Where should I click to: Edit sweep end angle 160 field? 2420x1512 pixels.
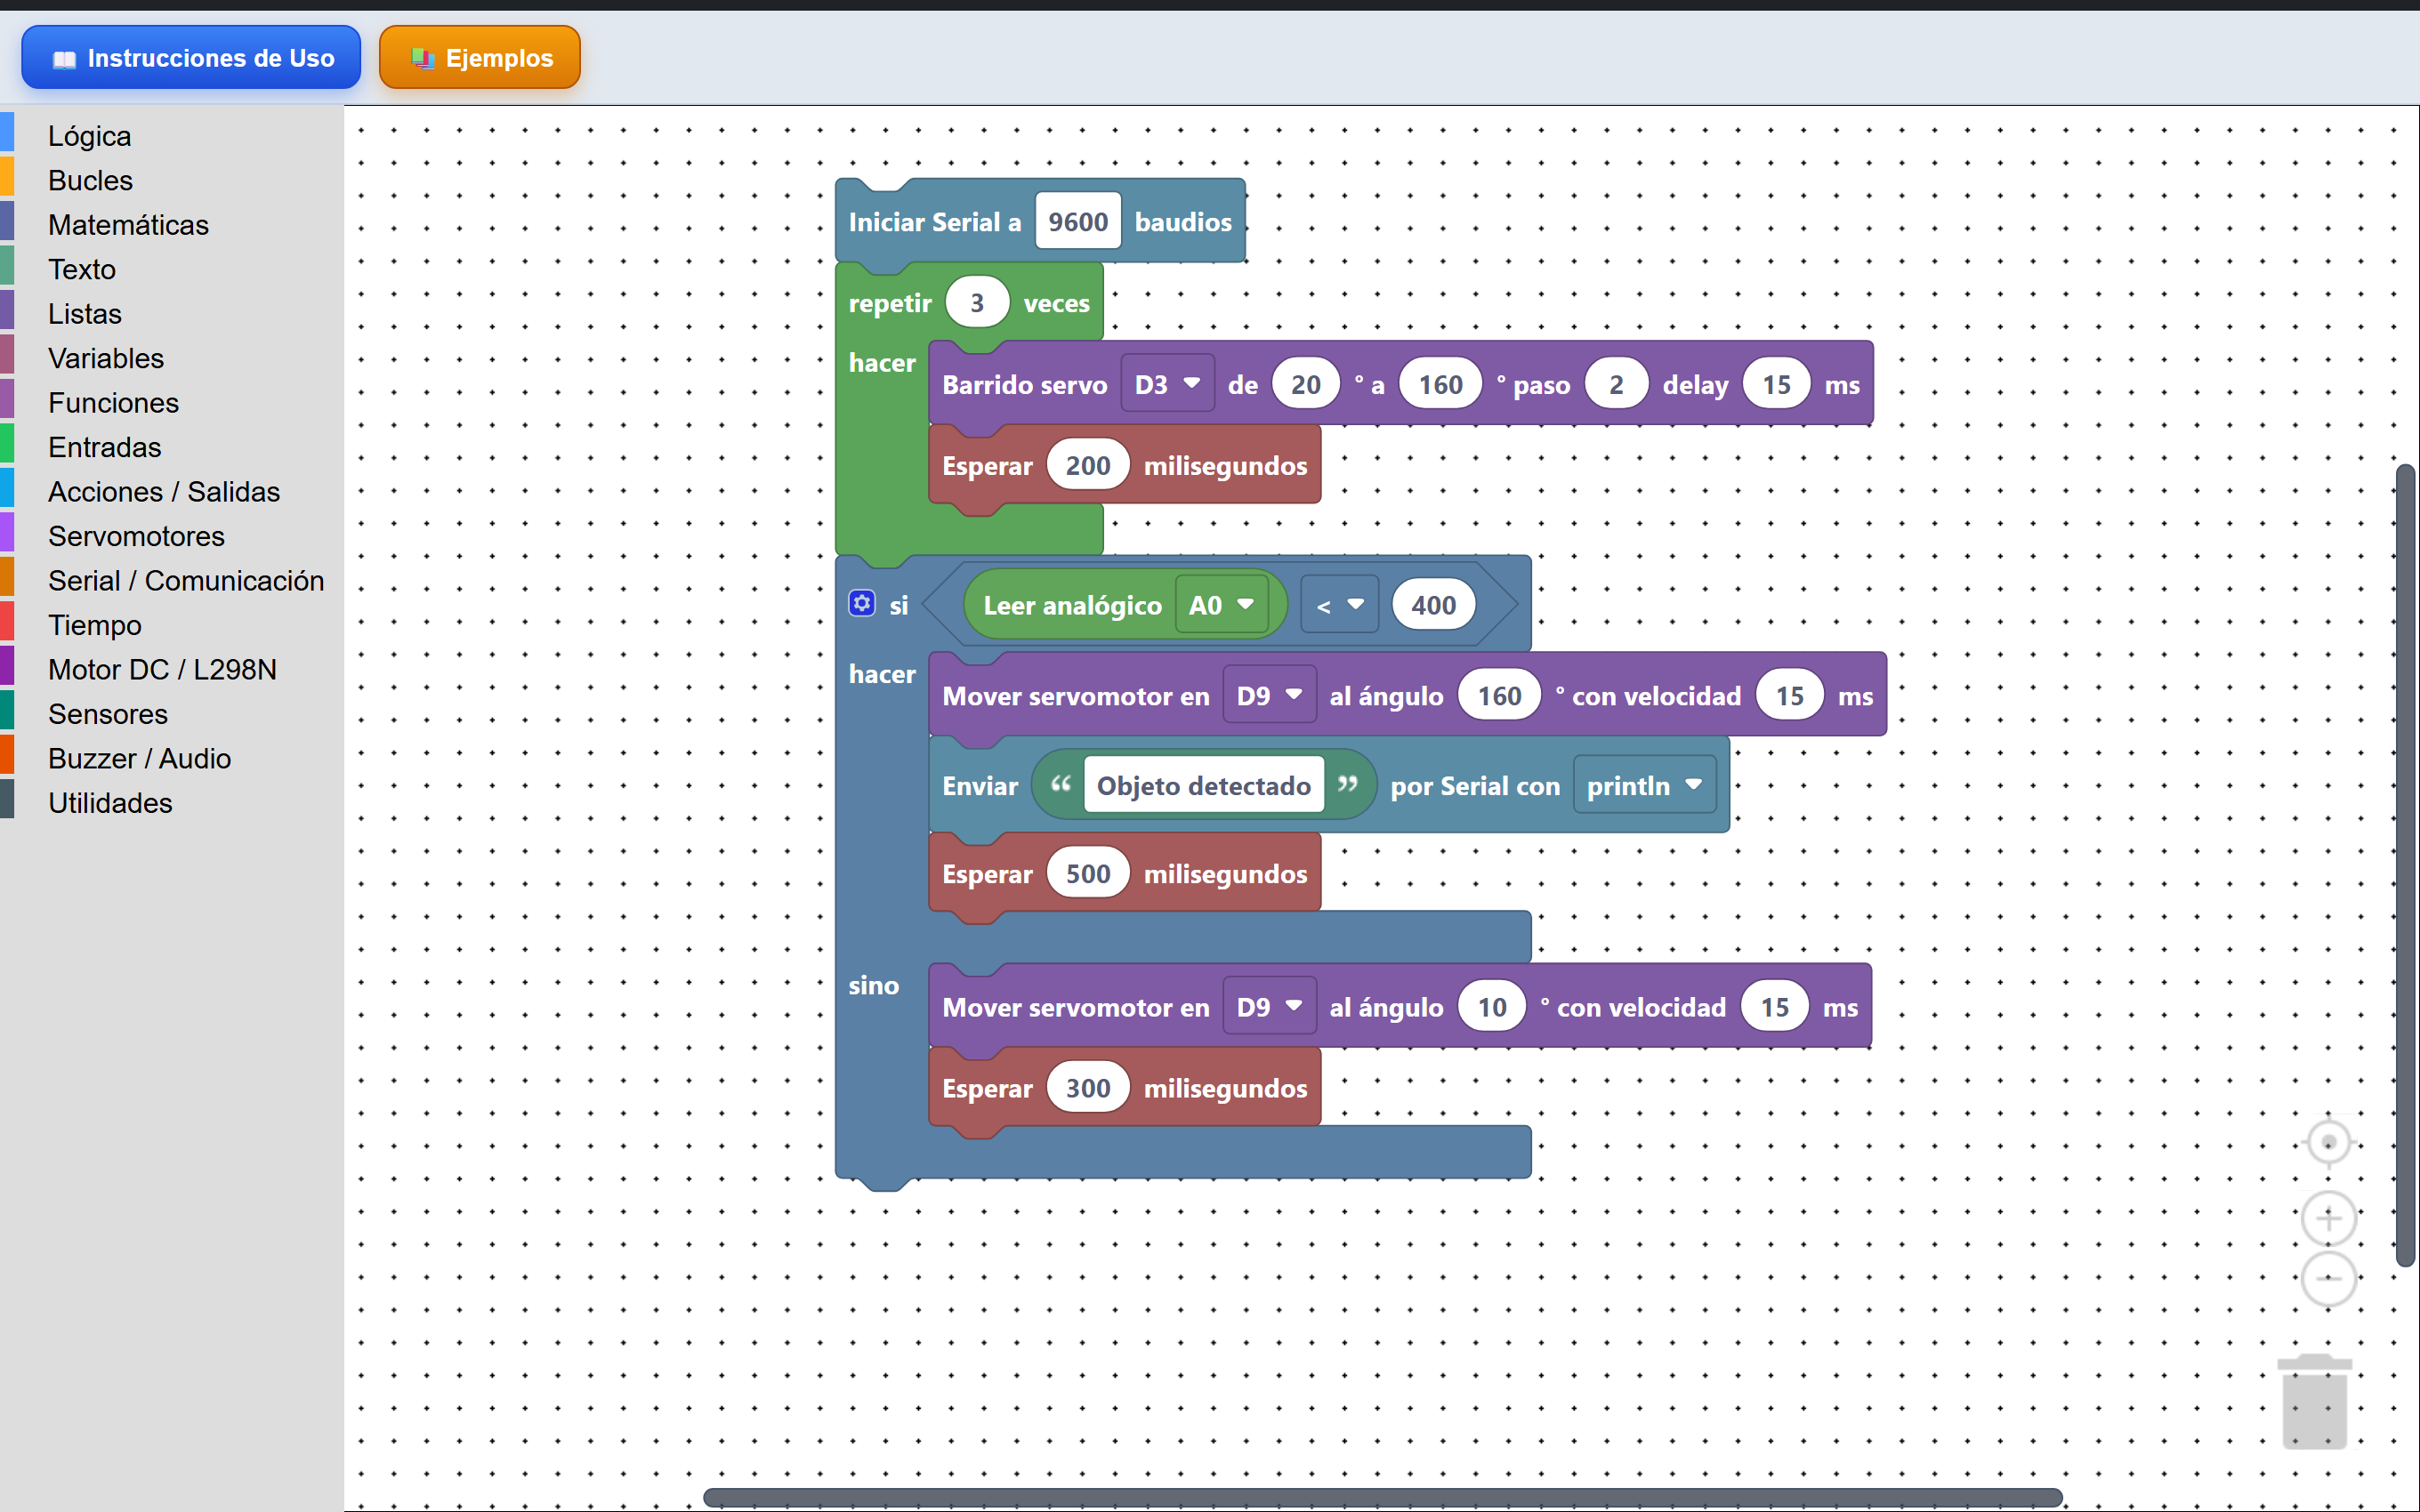[1440, 384]
